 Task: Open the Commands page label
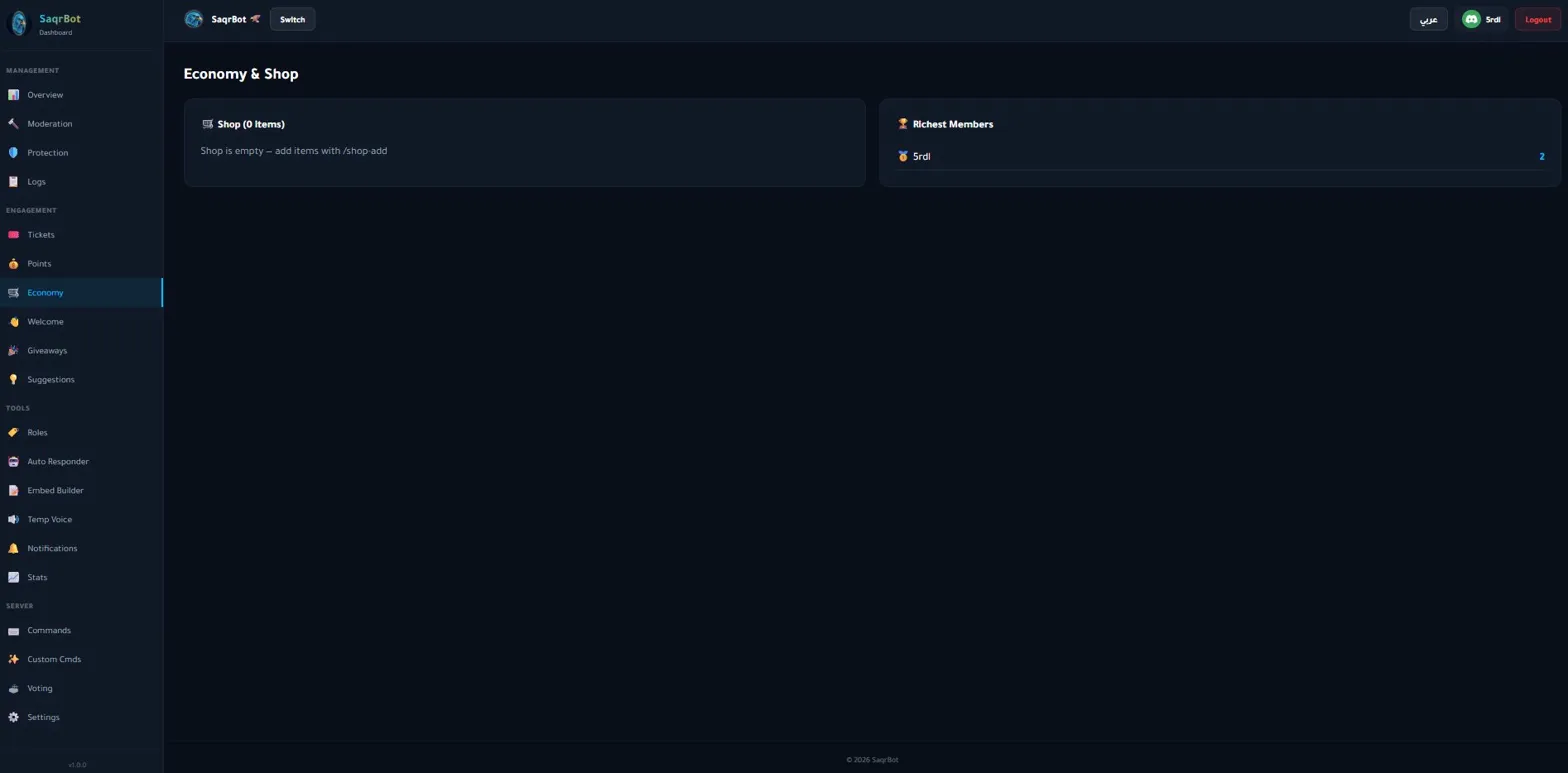49,631
